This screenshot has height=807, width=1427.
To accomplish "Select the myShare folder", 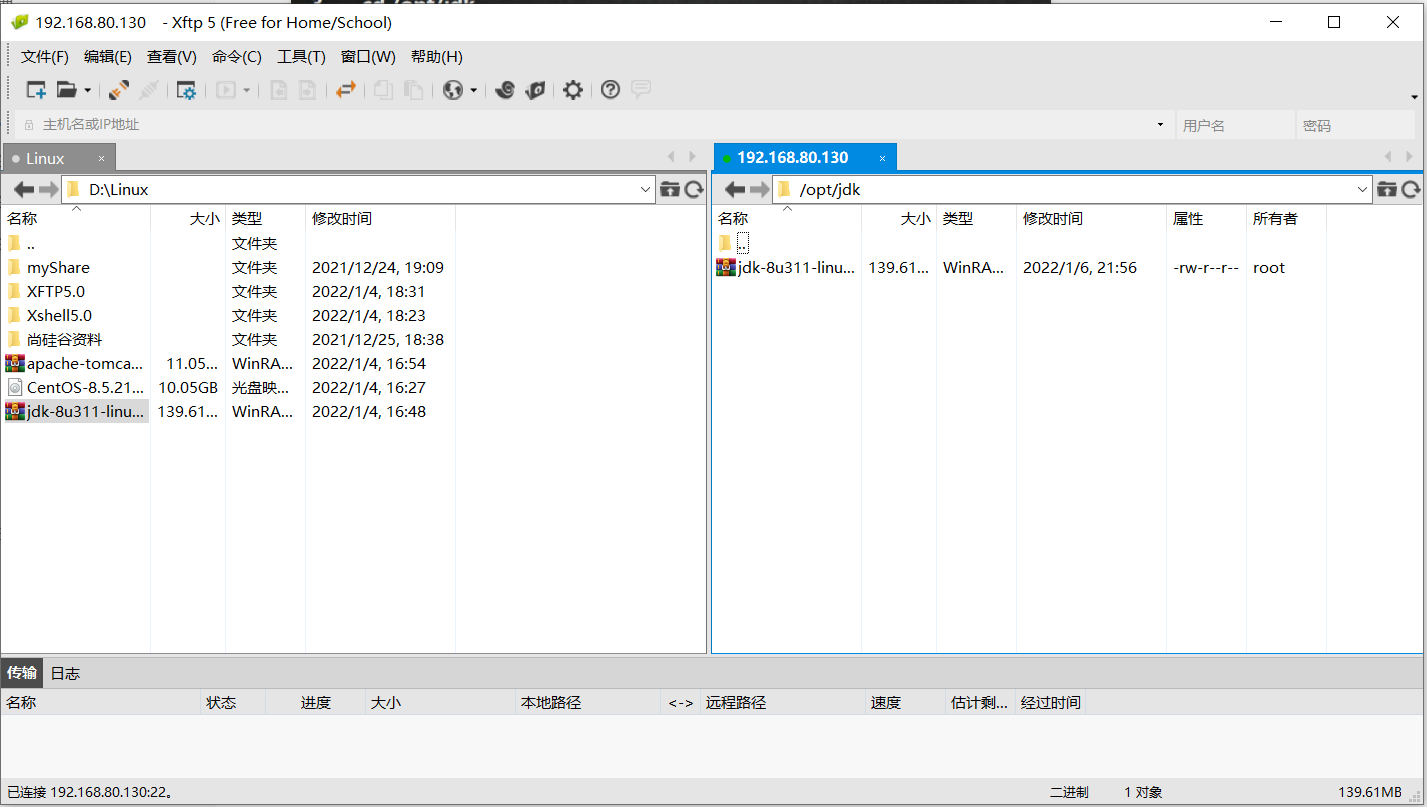I will pos(58,267).
